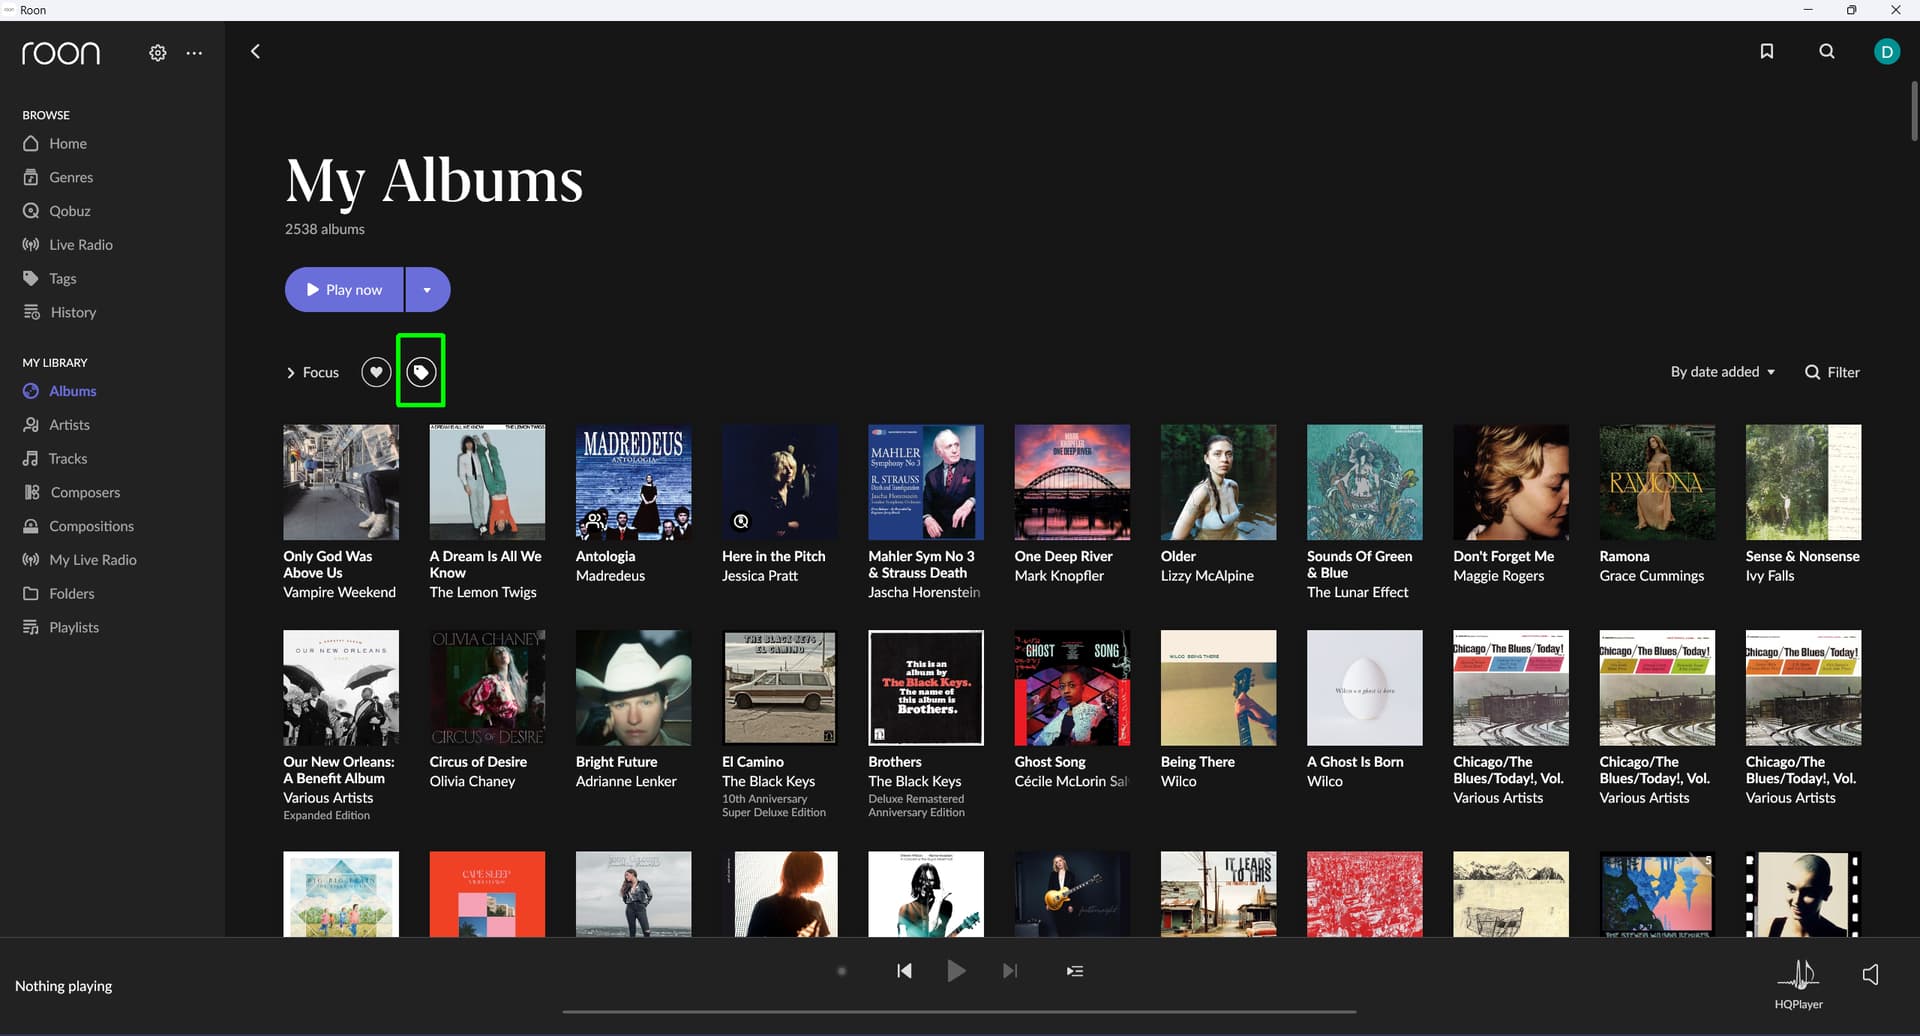1920x1036 pixels.
Task: Open Older by Lizzy McAlpine cover
Action: 1218,482
